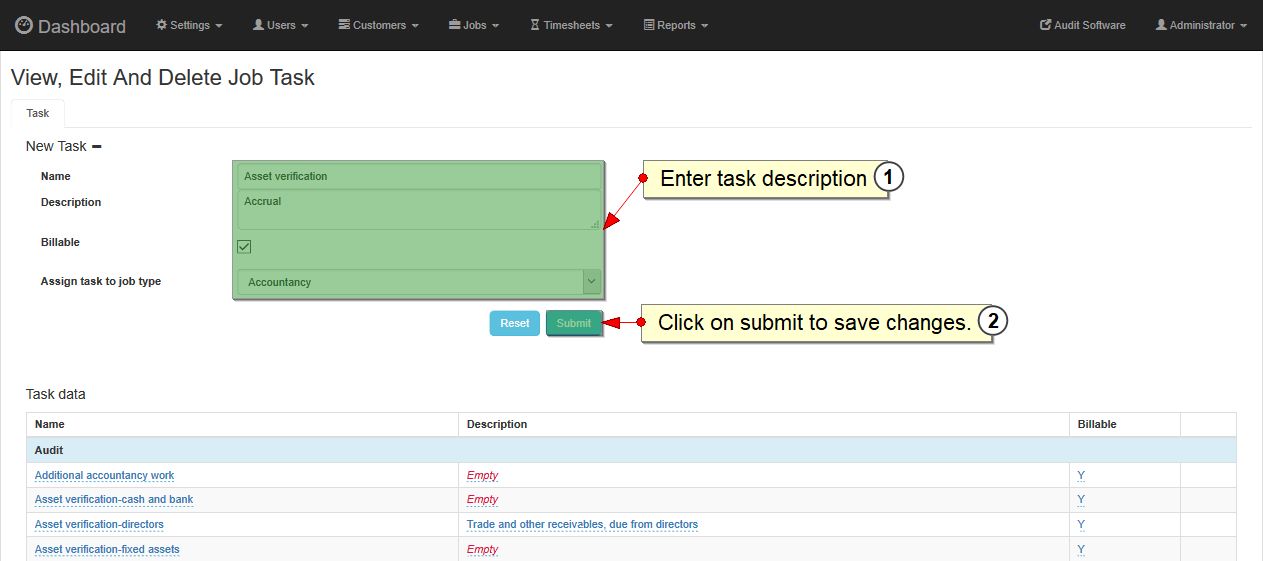Image resolution: width=1263 pixels, height=561 pixels.
Task: Click the Users person icon
Action: point(258,25)
